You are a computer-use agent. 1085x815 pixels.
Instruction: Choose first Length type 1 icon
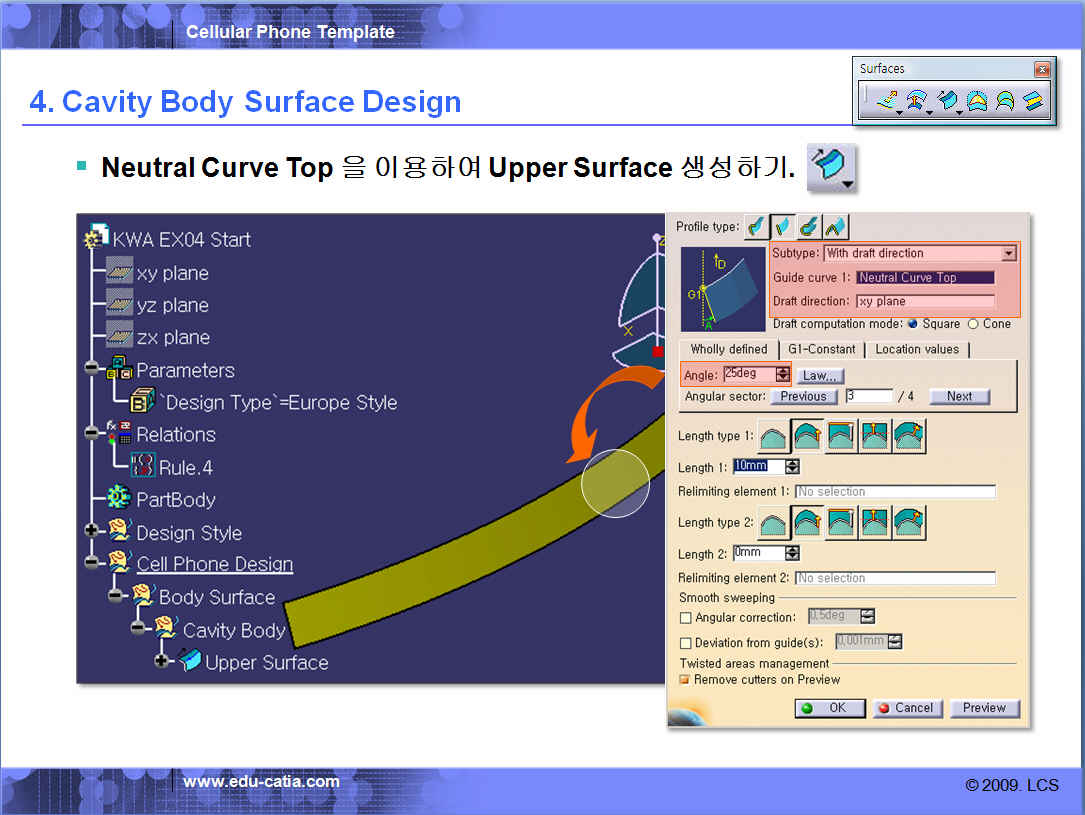click(773, 437)
